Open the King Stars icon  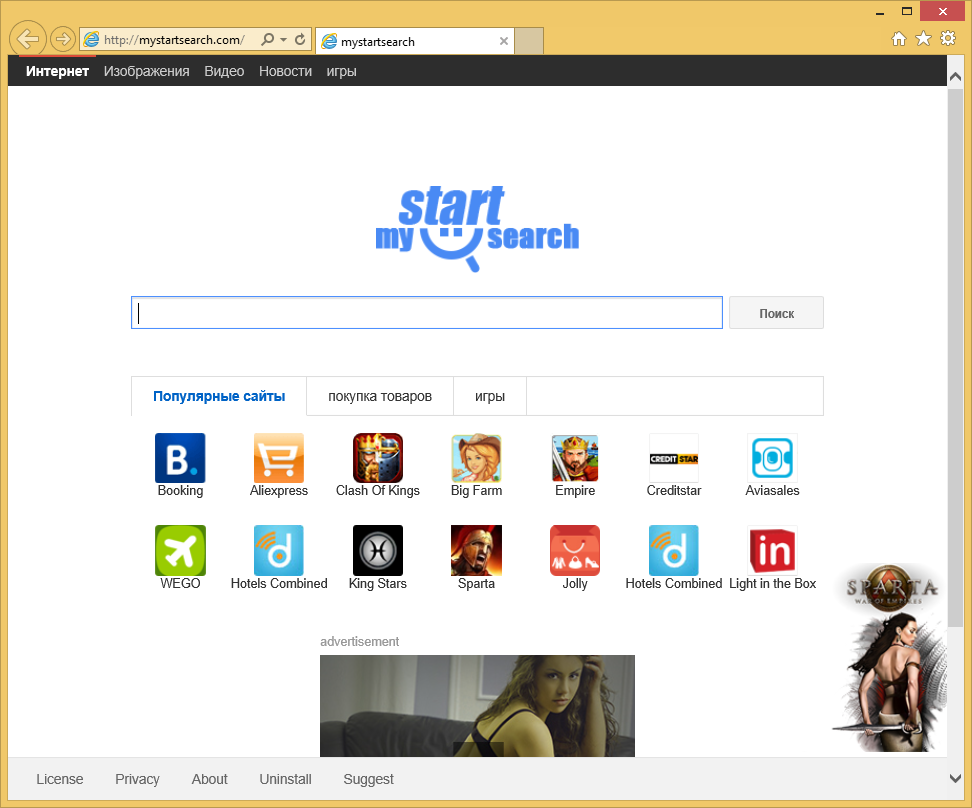click(x=378, y=551)
